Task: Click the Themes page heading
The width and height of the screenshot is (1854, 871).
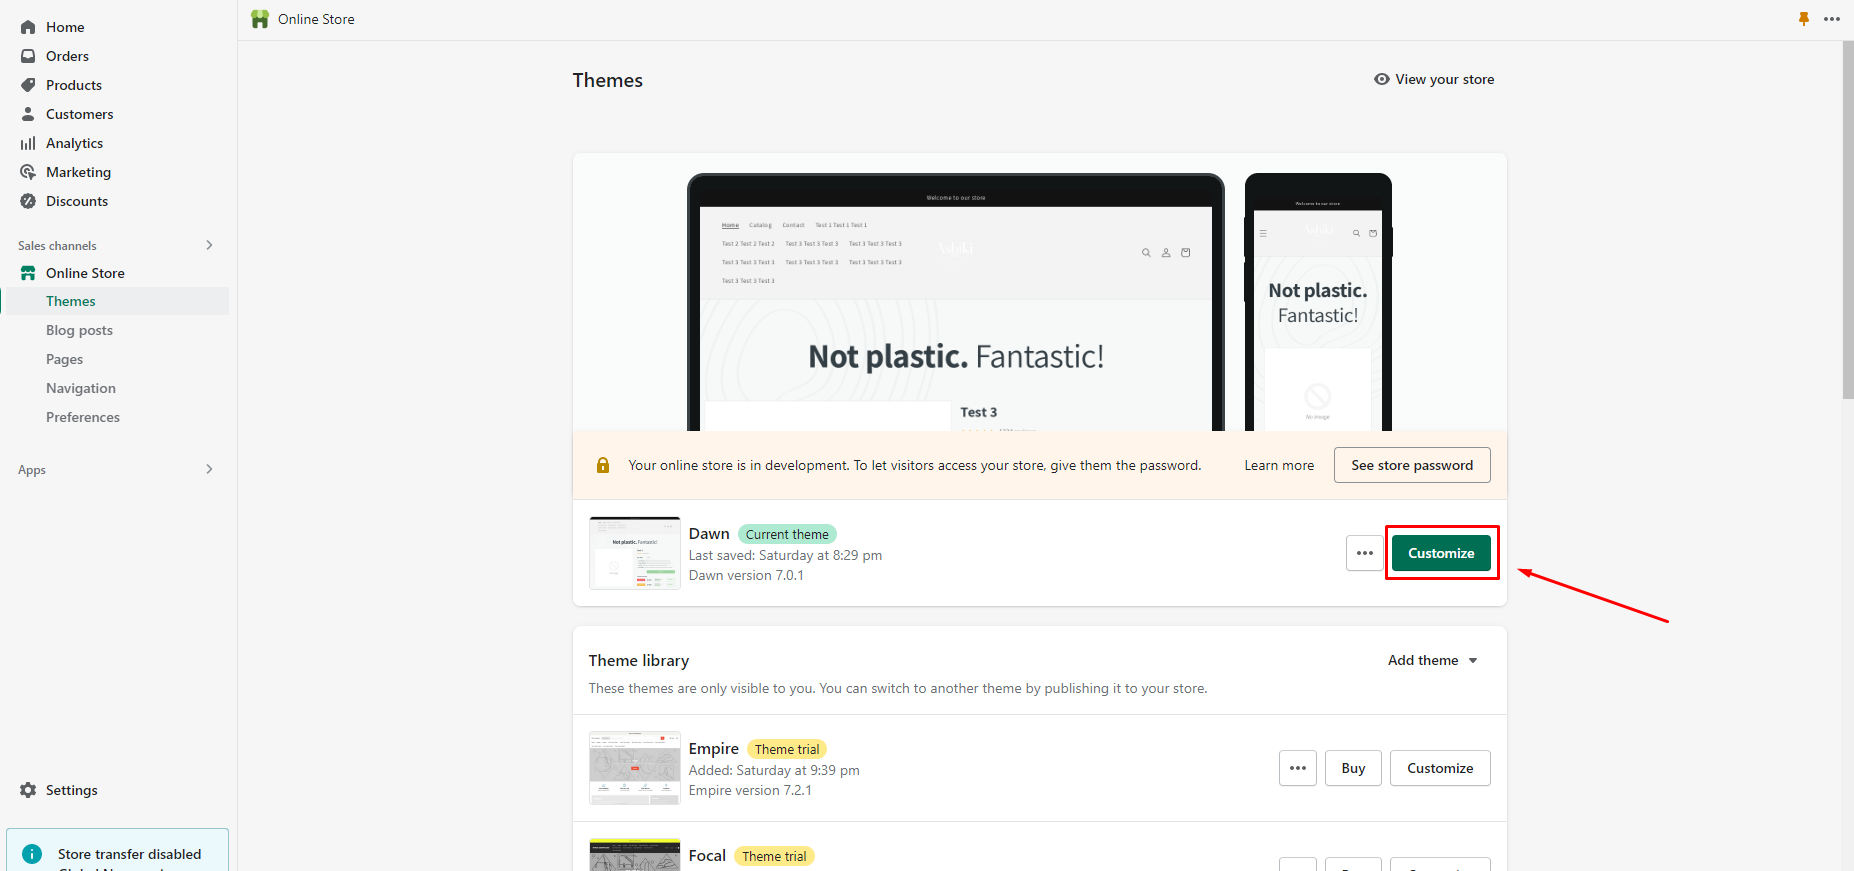Action: (x=608, y=80)
